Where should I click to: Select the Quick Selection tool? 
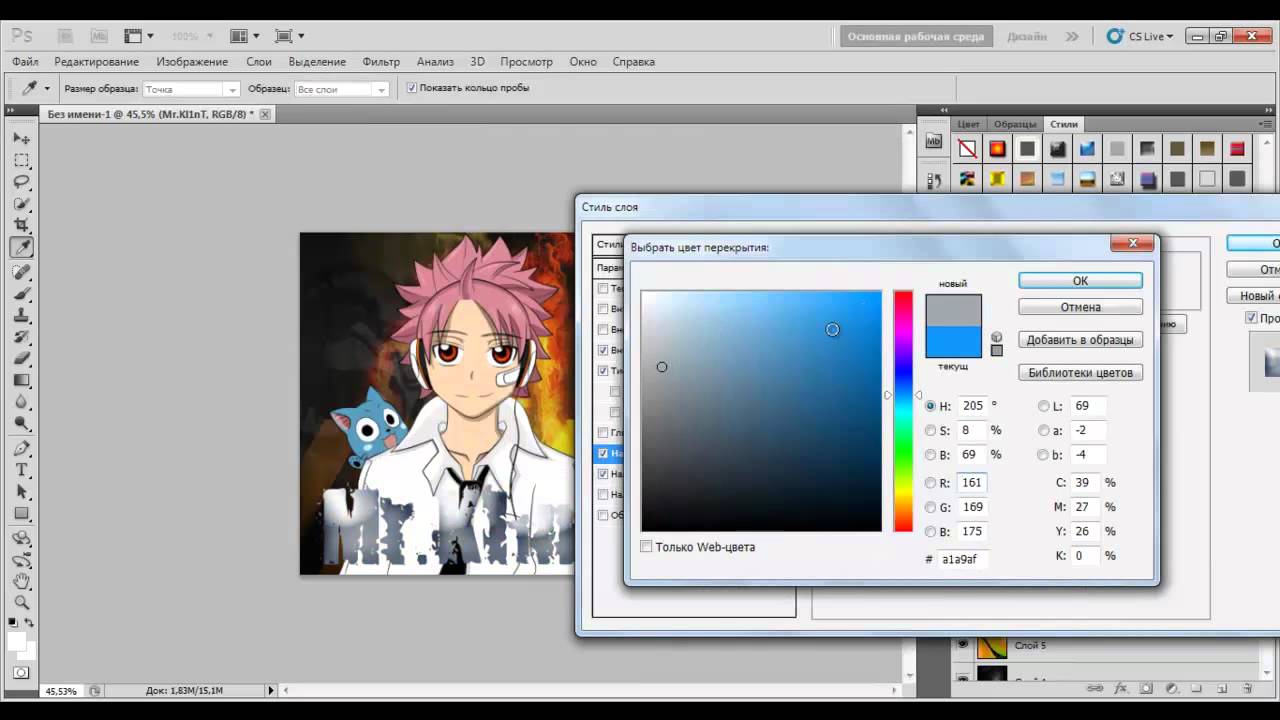coord(21,204)
